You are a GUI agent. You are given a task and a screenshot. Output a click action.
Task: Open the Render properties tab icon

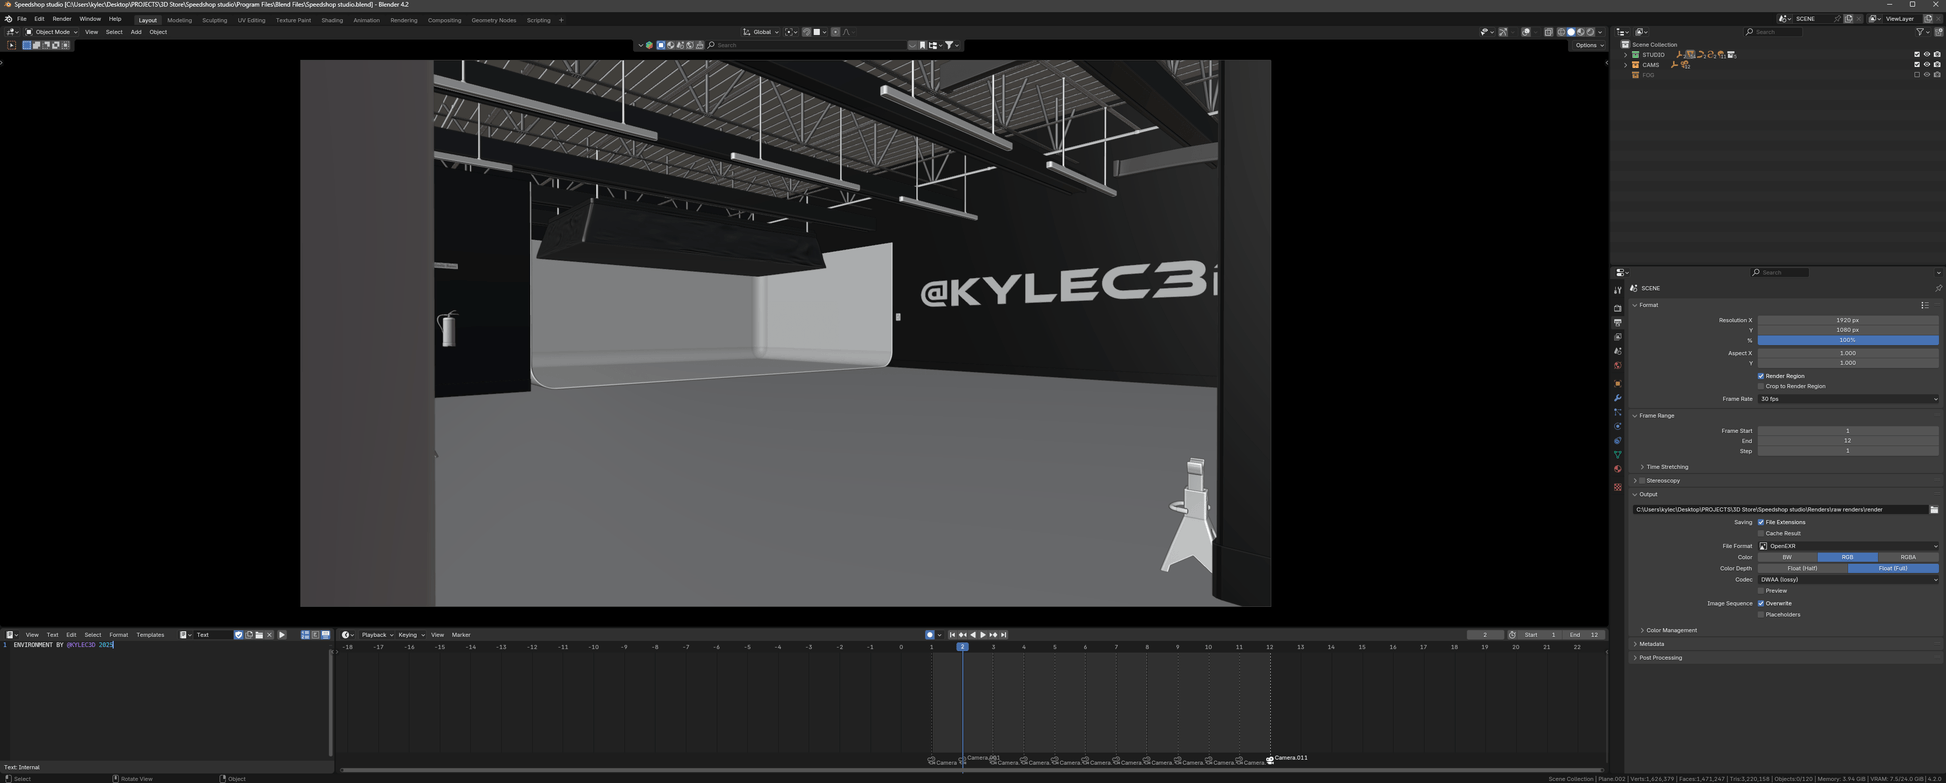[x=1617, y=308]
